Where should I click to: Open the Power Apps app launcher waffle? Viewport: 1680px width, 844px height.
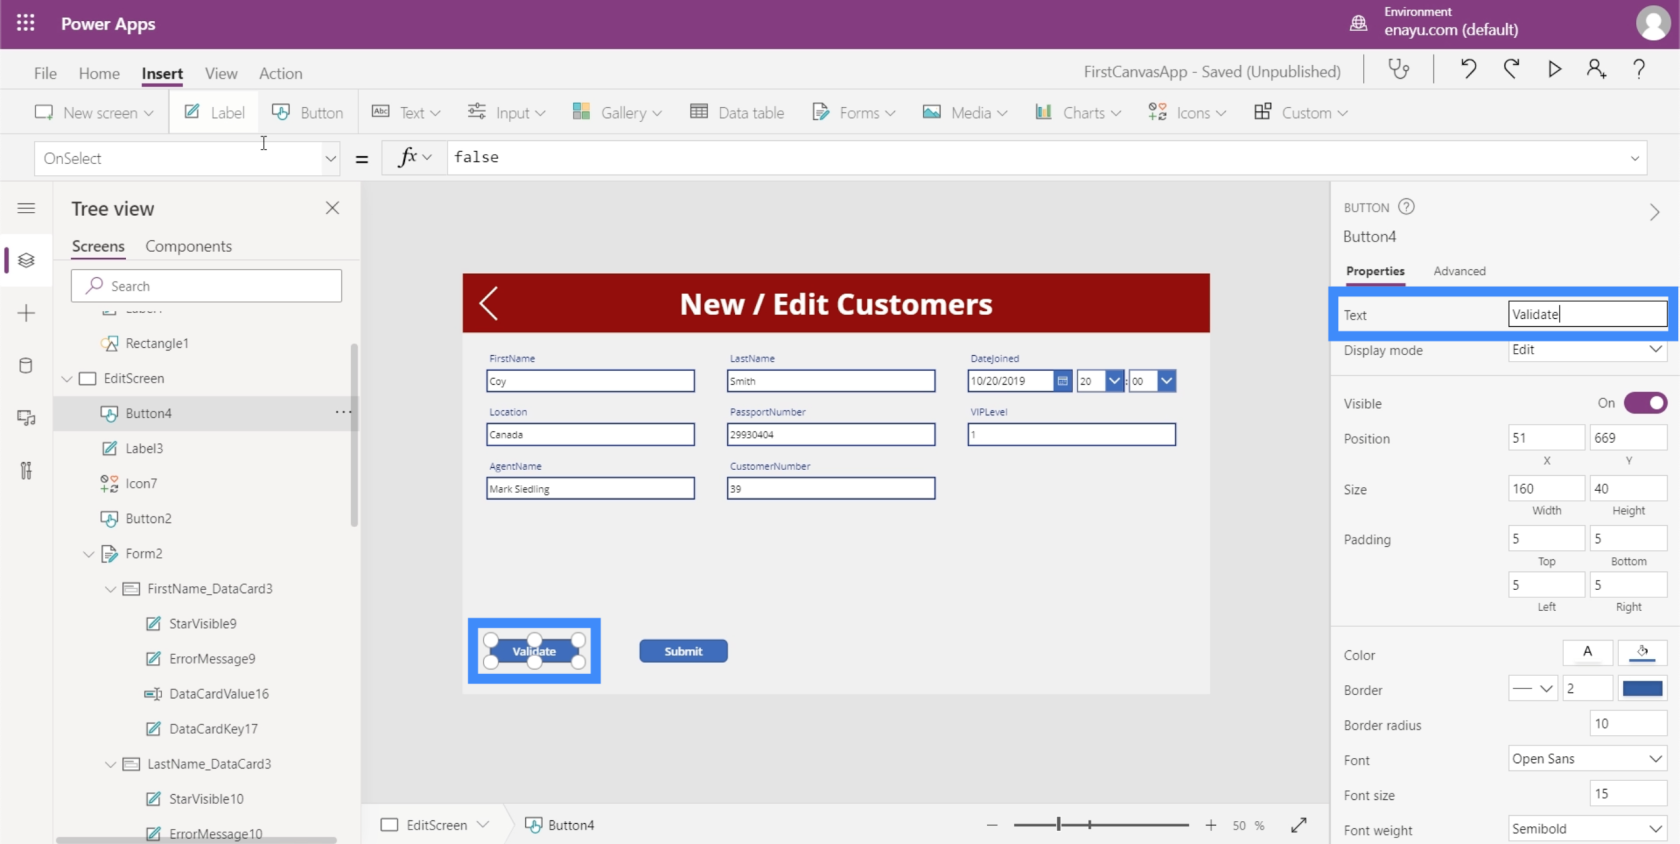tap(26, 23)
